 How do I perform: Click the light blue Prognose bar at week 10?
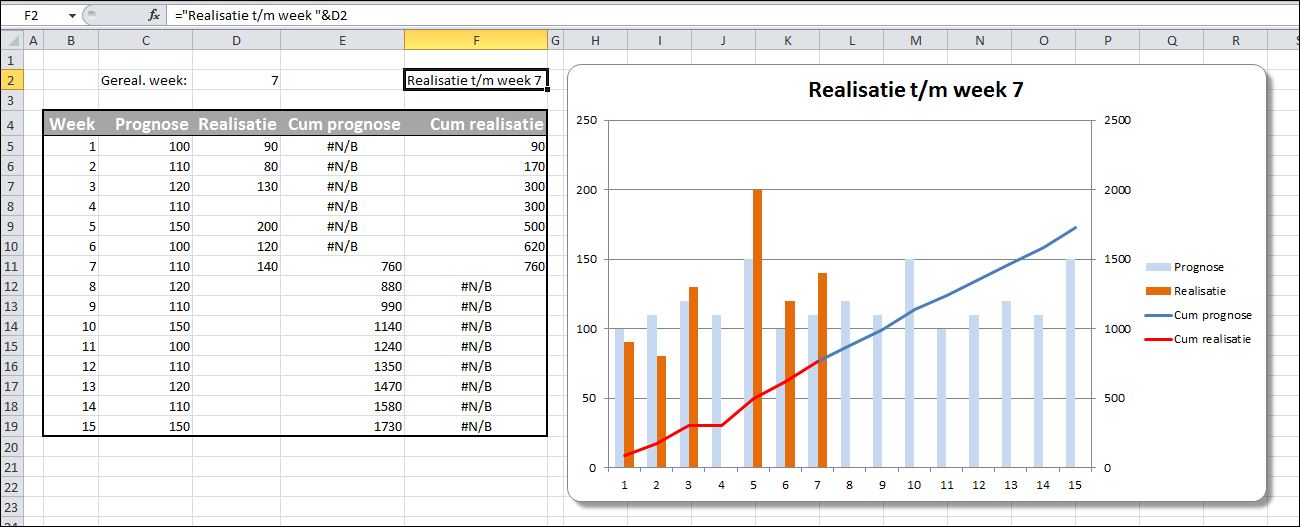[x=909, y=363]
